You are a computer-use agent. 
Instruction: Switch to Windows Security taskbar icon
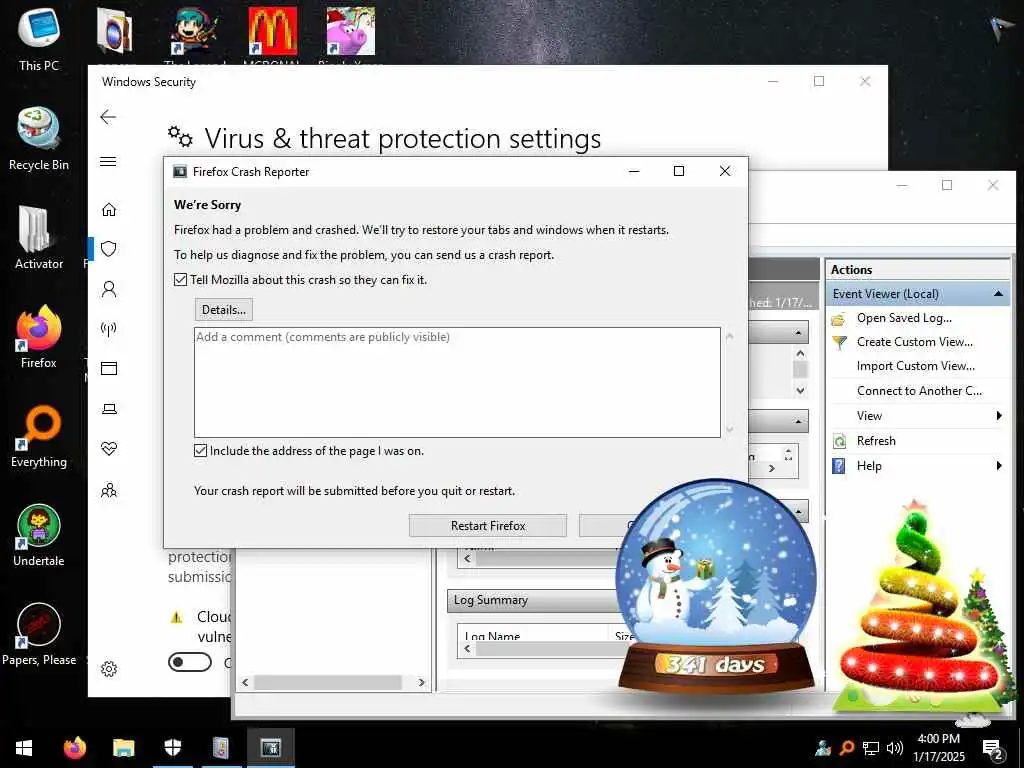172,748
